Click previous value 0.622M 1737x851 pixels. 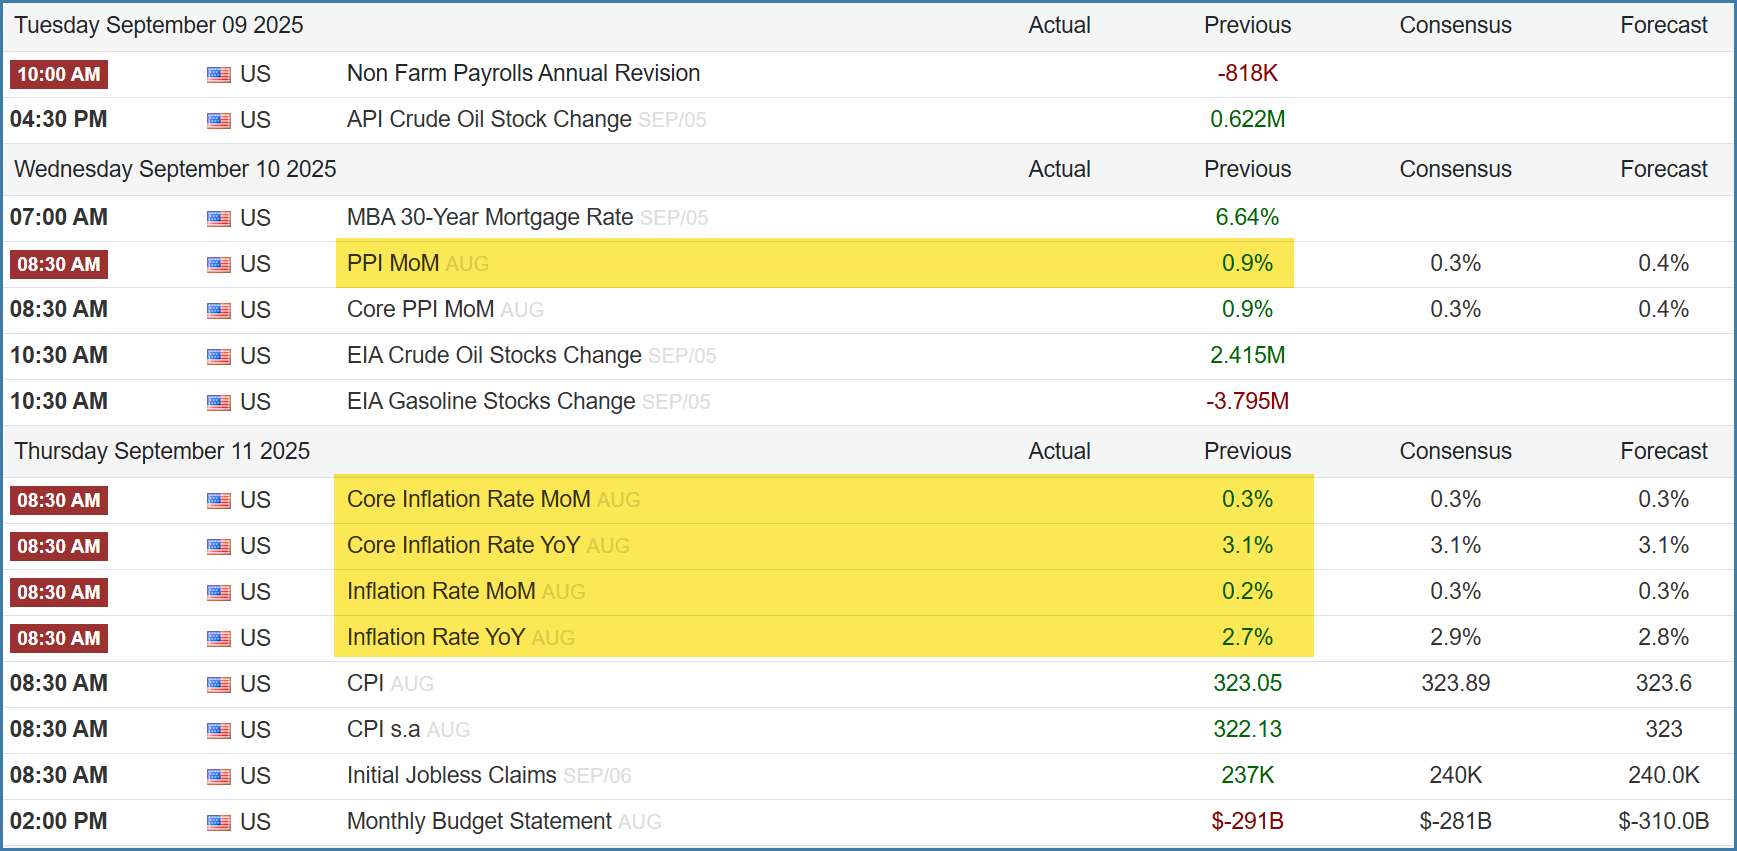coord(1248,119)
